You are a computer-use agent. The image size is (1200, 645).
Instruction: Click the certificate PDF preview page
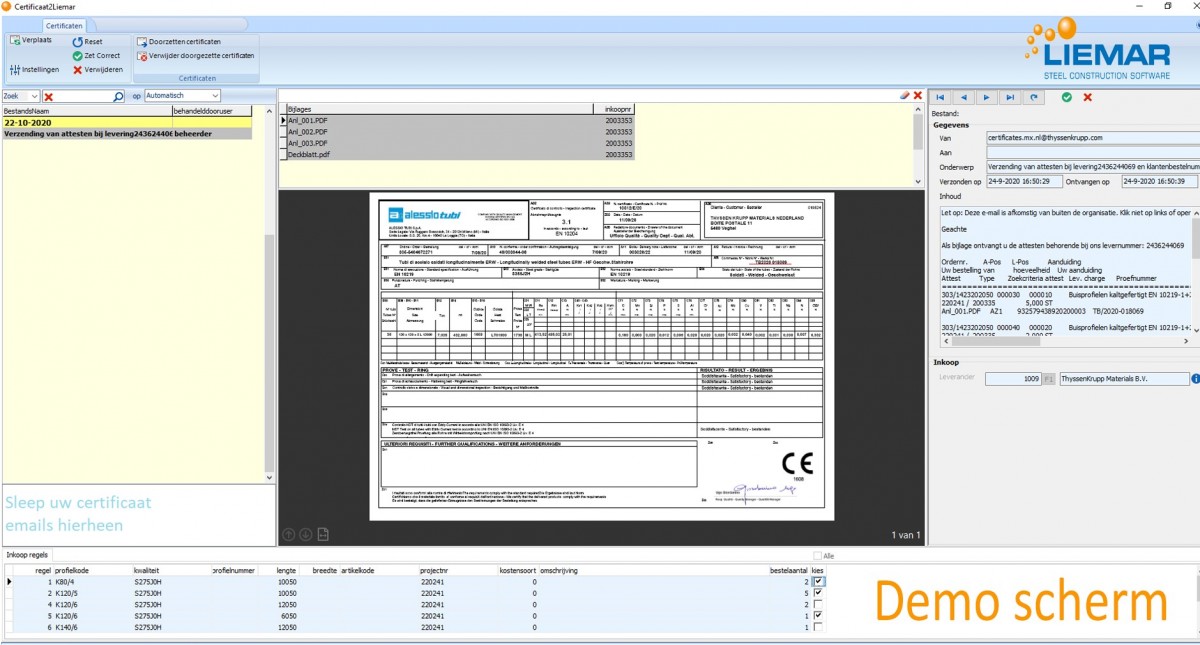pyautogui.click(x=601, y=356)
